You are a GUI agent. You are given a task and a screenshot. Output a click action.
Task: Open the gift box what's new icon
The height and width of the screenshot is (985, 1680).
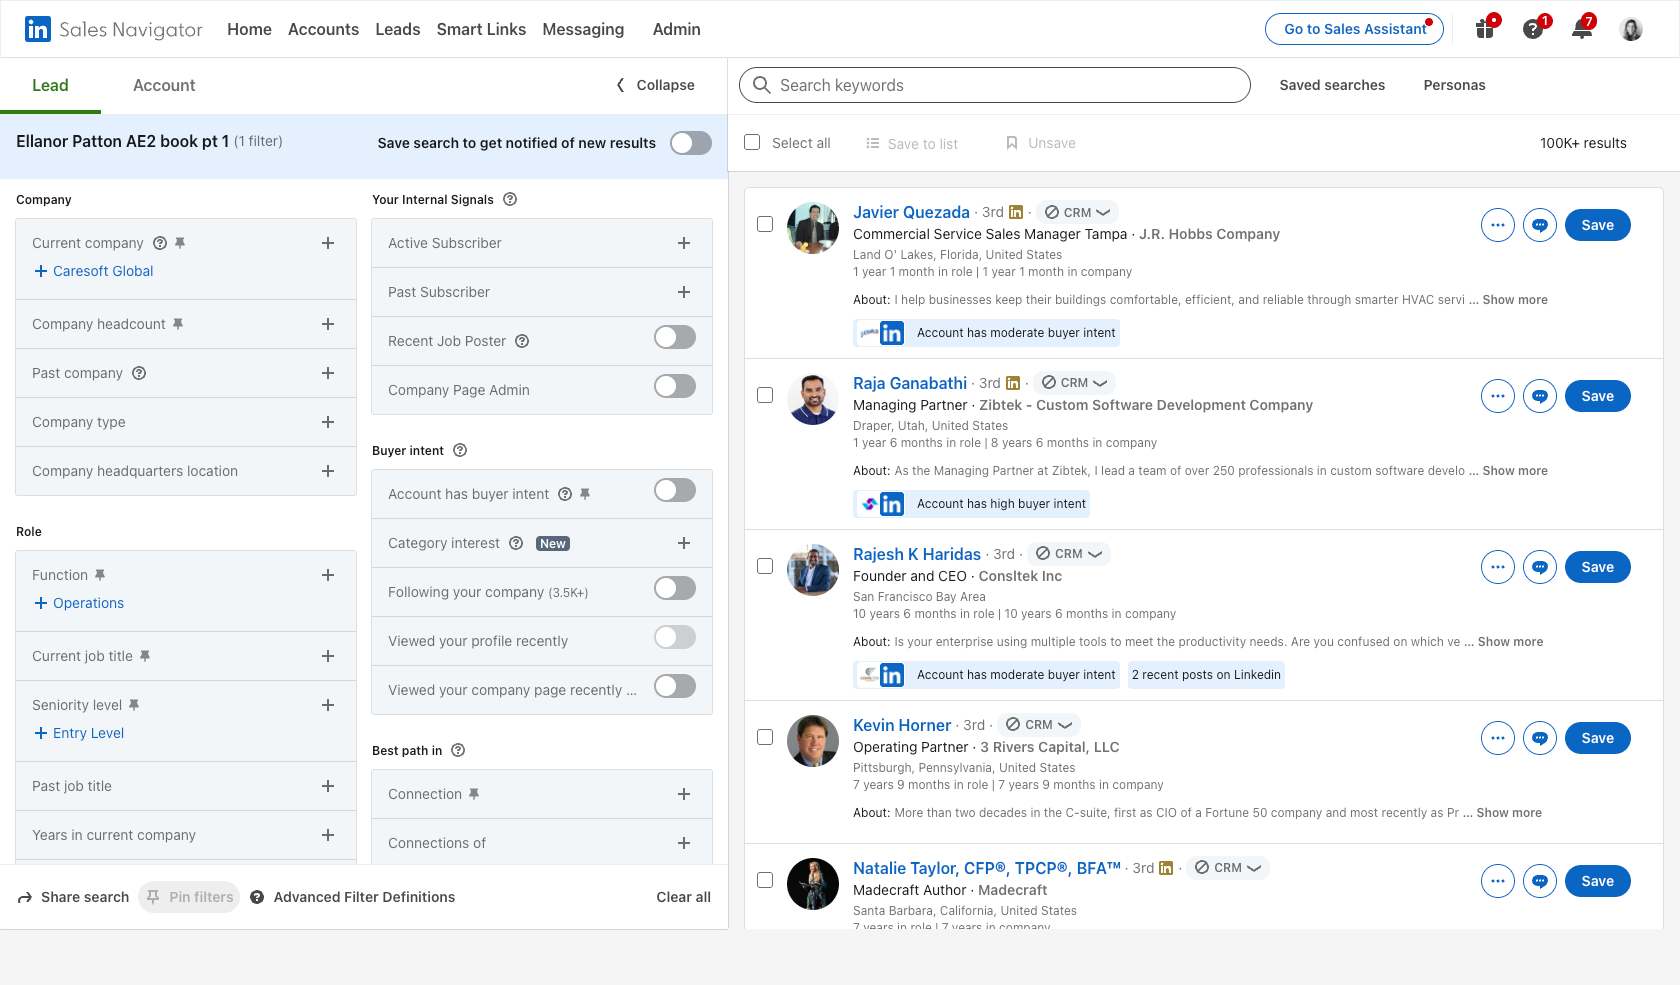click(x=1485, y=29)
